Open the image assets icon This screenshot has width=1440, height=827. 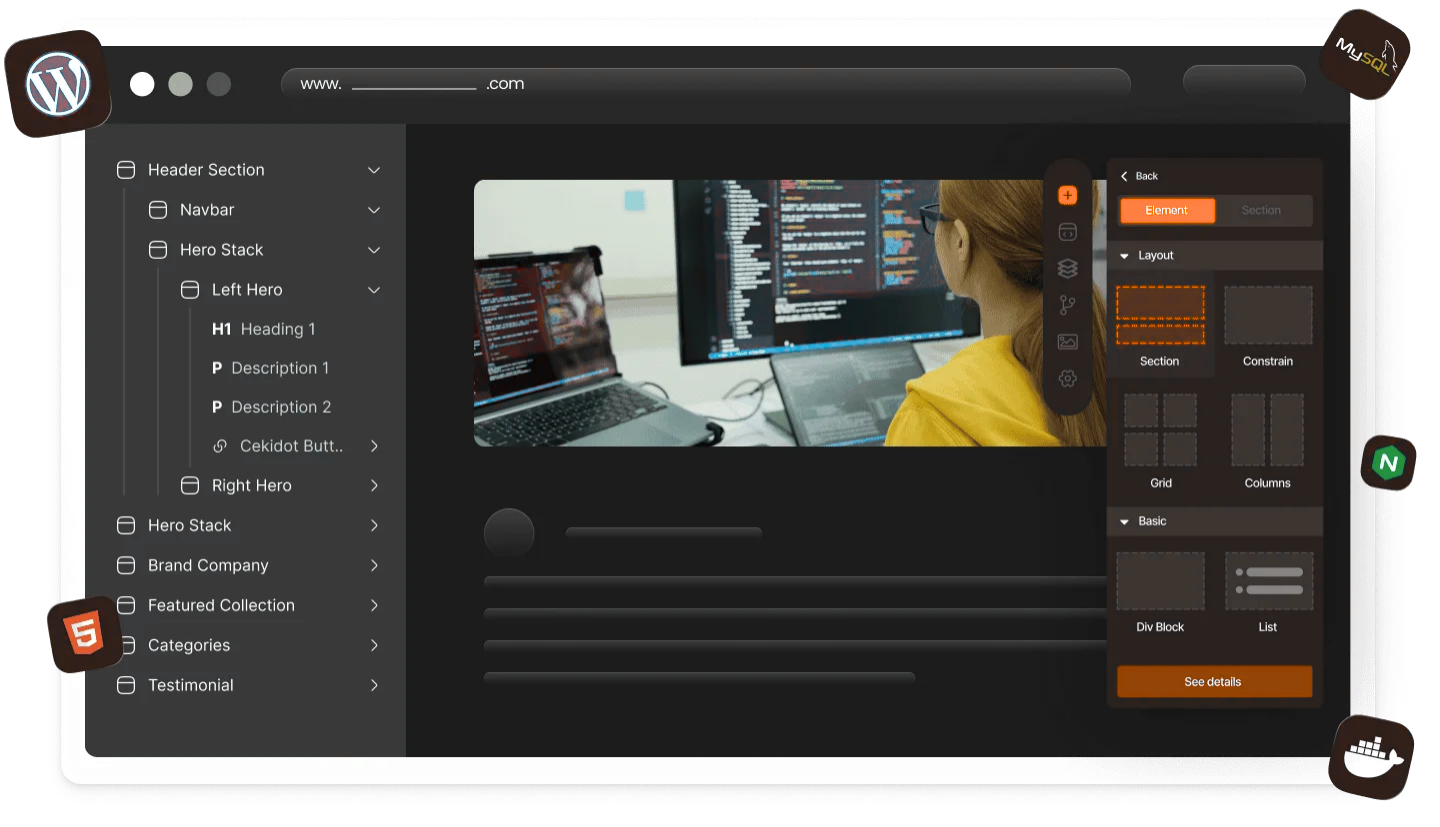(x=1067, y=342)
